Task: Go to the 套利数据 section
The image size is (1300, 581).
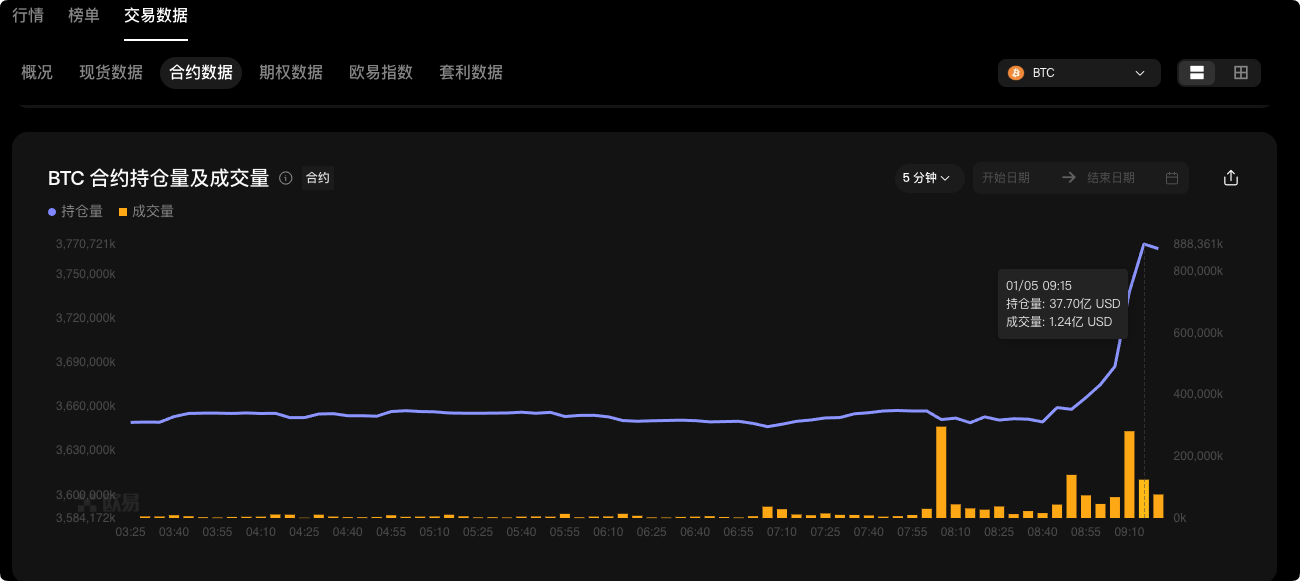Action: tap(471, 72)
